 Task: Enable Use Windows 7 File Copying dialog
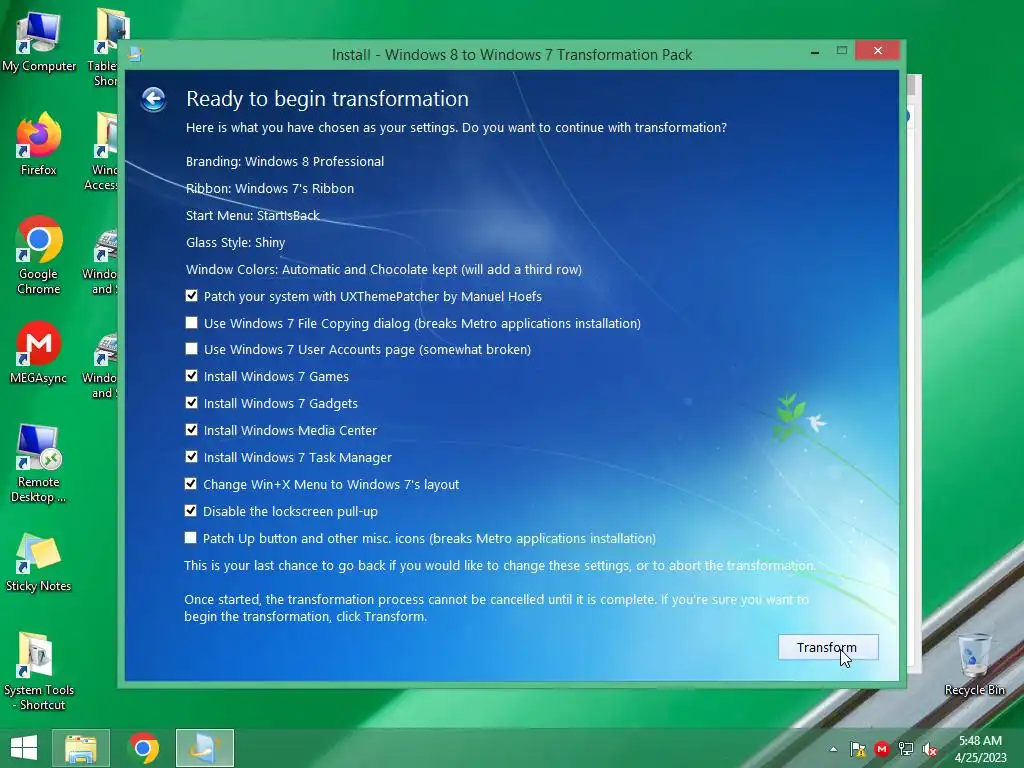[x=191, y=323]
